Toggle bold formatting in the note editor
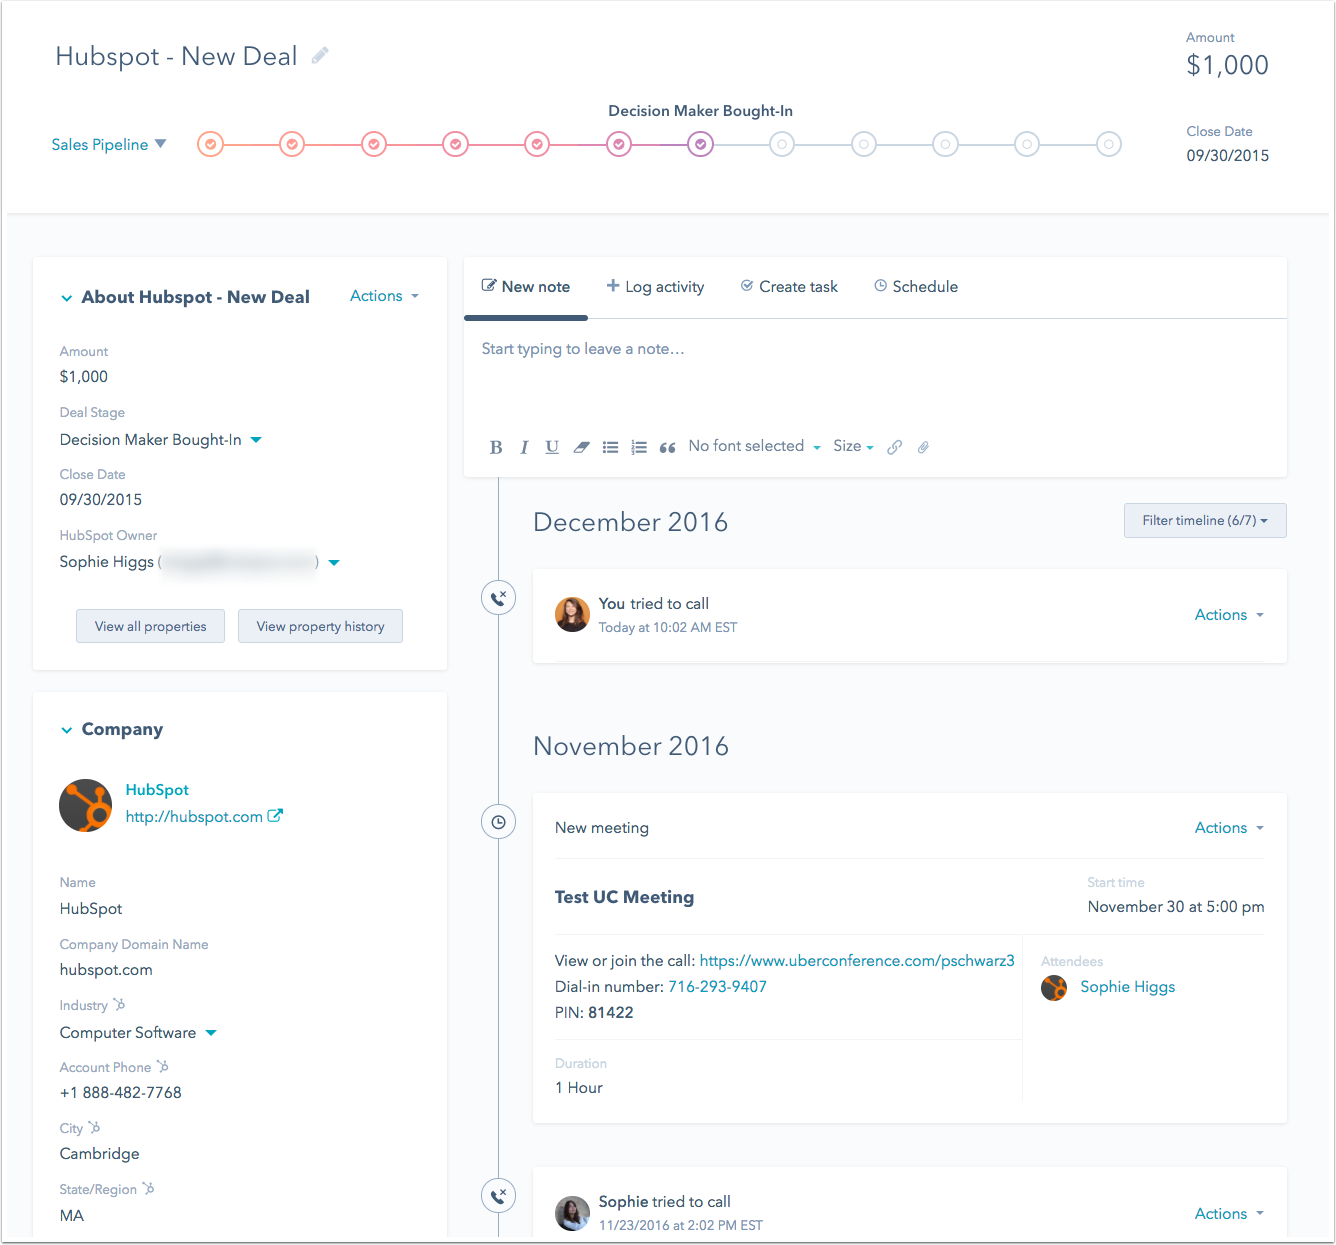1336x1245 pixels. pos(496,447)
